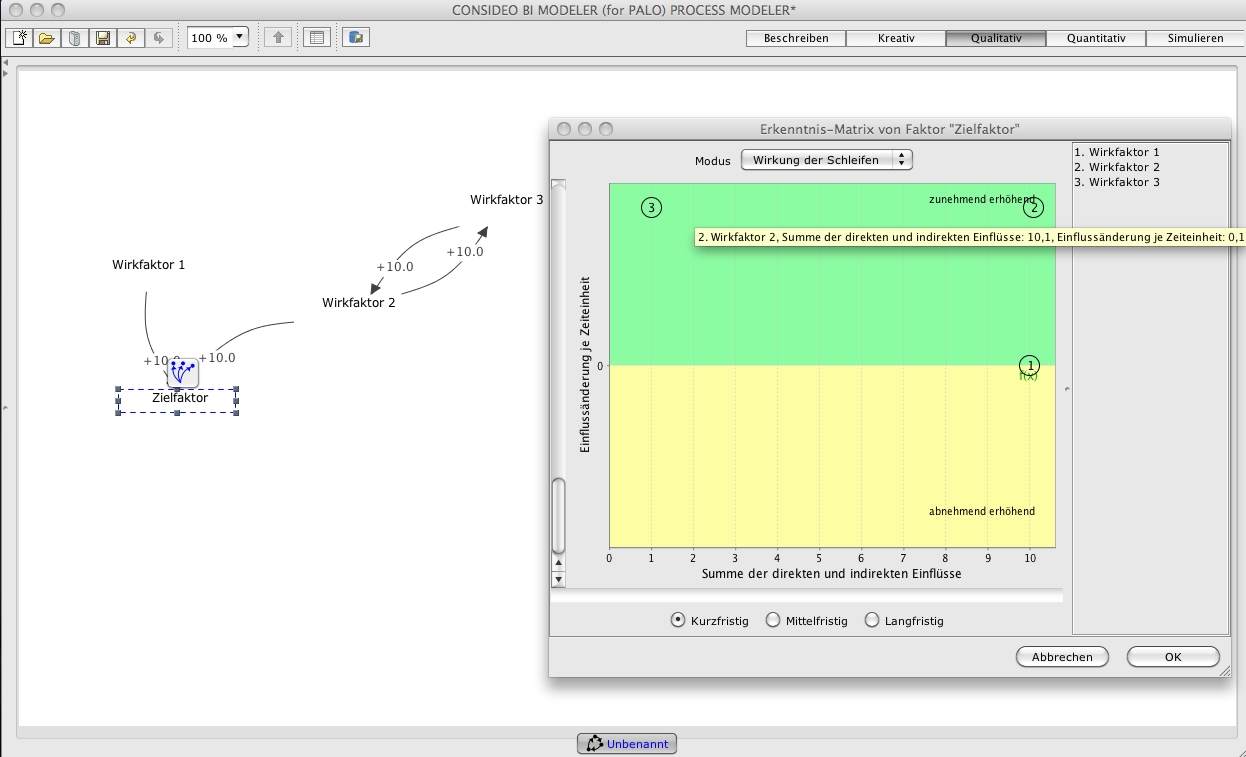Click the matrix vertical scrollbar thumb

click(559, 515)
